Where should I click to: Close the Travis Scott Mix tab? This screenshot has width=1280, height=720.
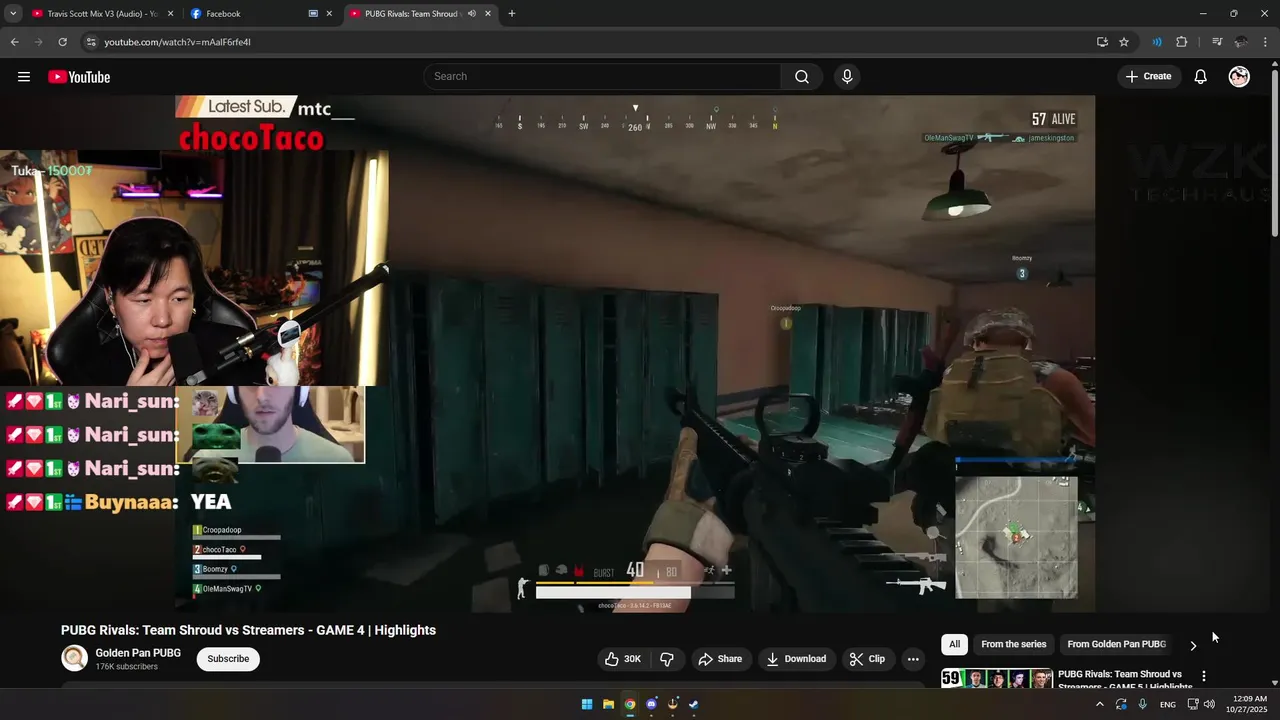(171, 14)
